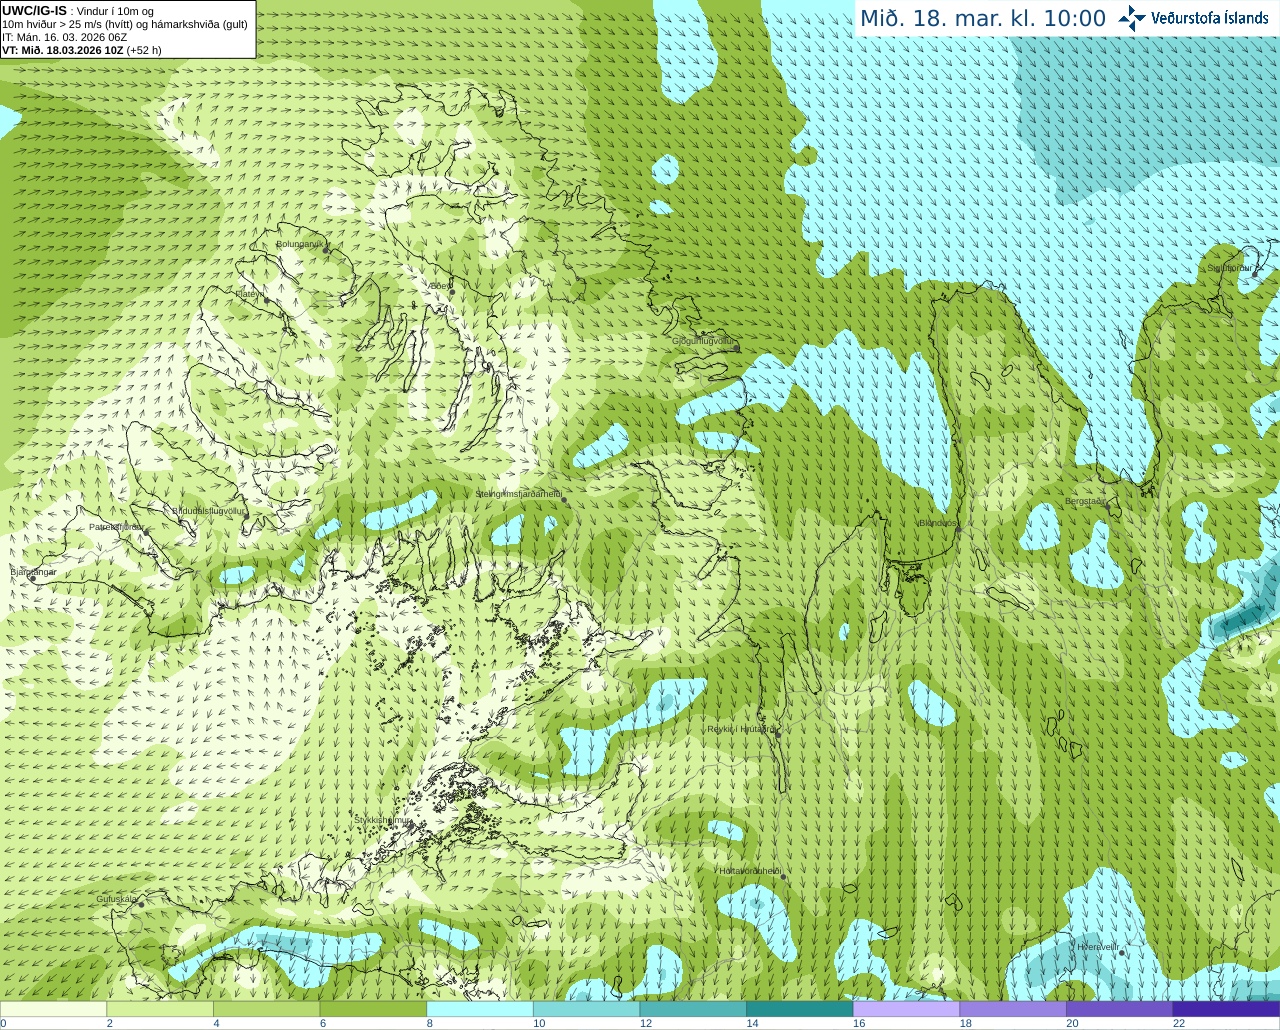The height and width of the screenshot is (1030, 1280).
Task: Click the '8' value on the color scale
Action: (x=430, y=1023)
